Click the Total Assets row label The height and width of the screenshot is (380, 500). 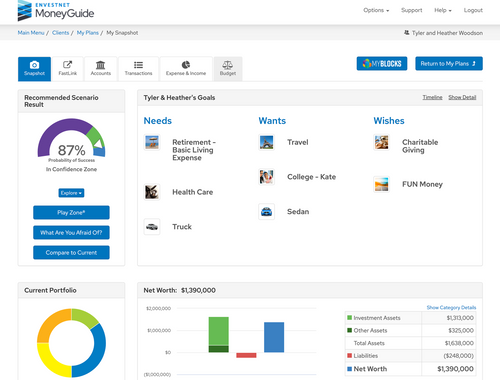point(369,343)
